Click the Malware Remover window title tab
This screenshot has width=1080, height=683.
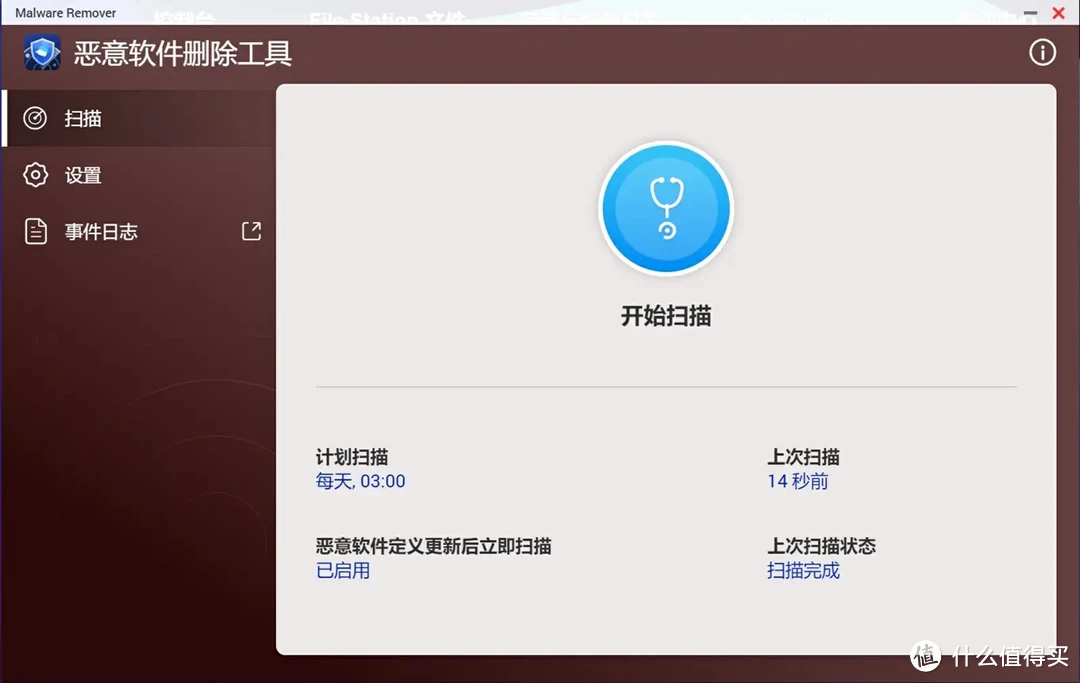pyautogui.click(x=64, y=12)
